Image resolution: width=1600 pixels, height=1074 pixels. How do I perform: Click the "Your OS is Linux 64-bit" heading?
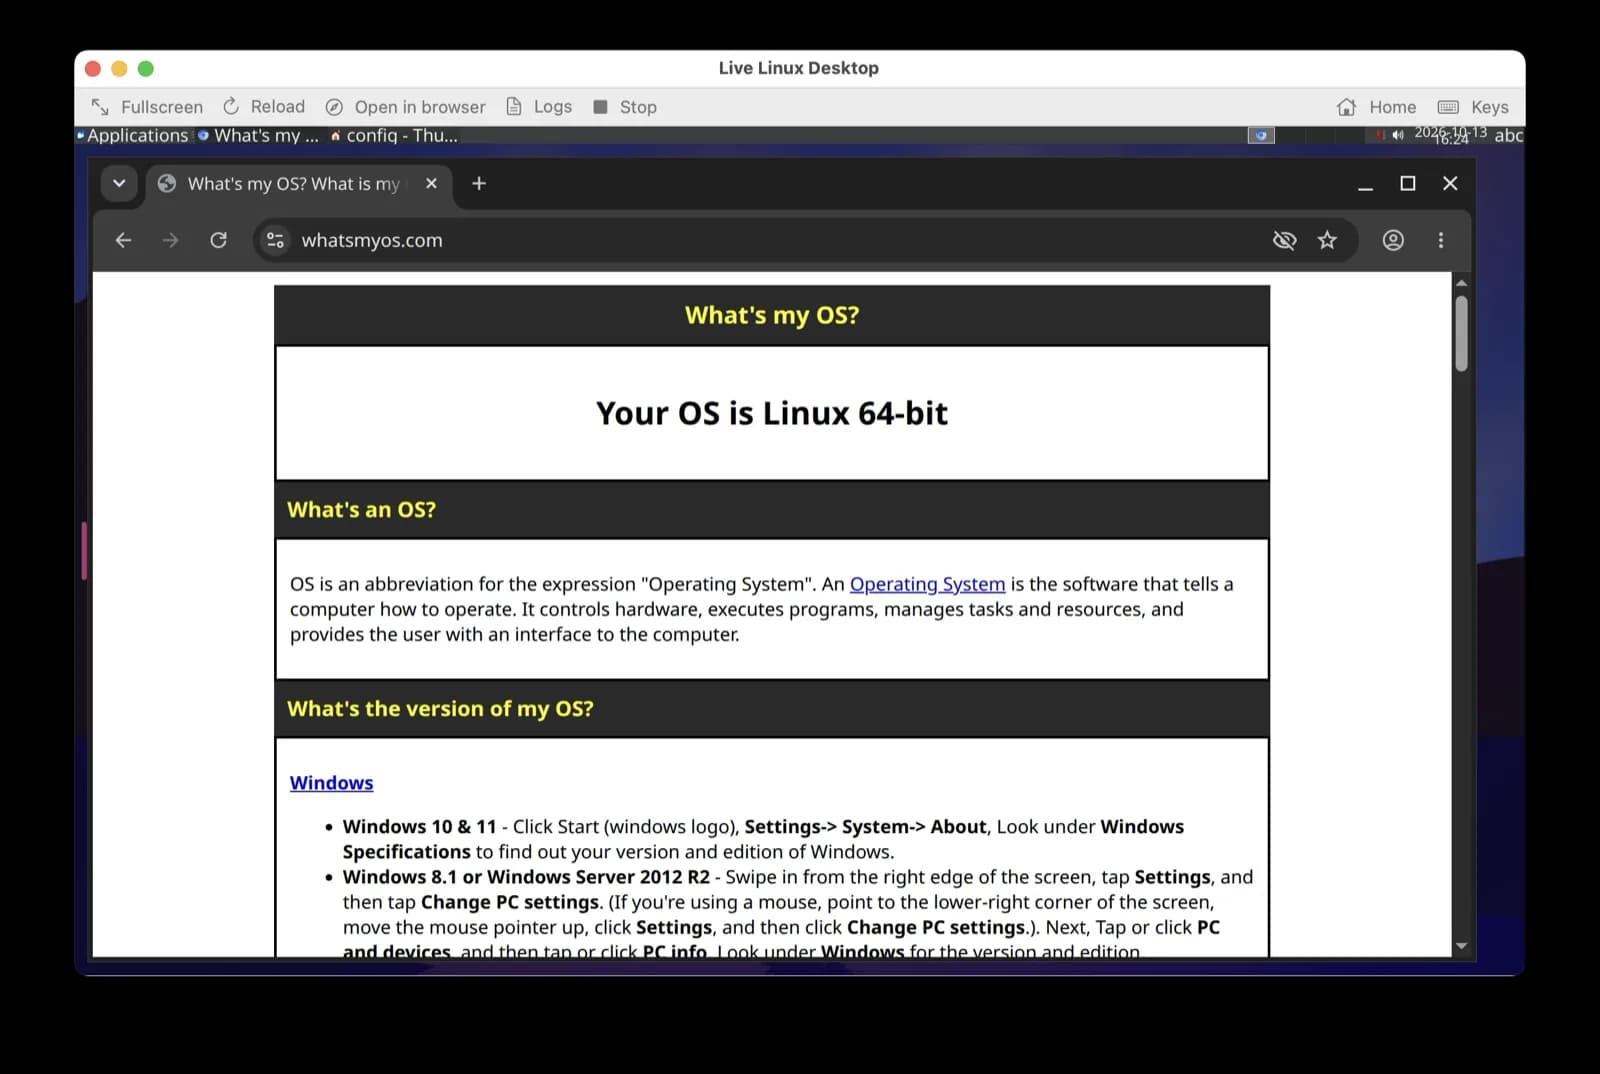[772, 413]
